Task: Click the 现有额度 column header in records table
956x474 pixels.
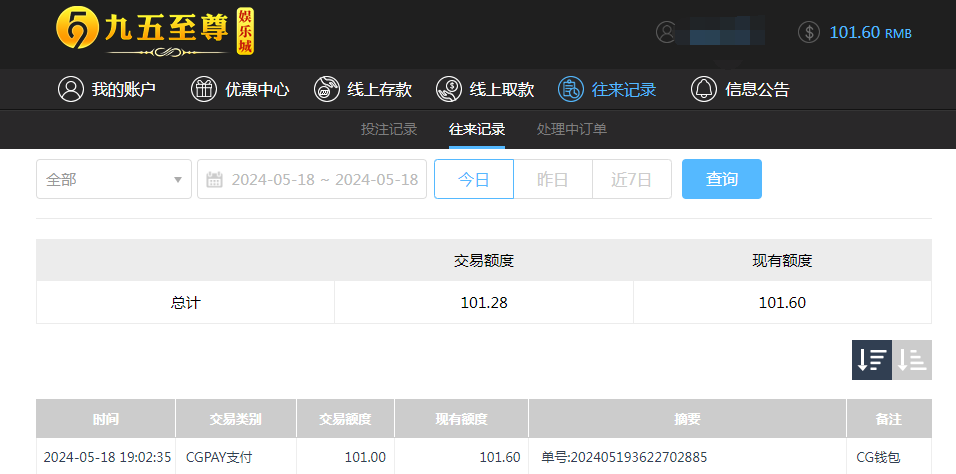Action: 462,419
